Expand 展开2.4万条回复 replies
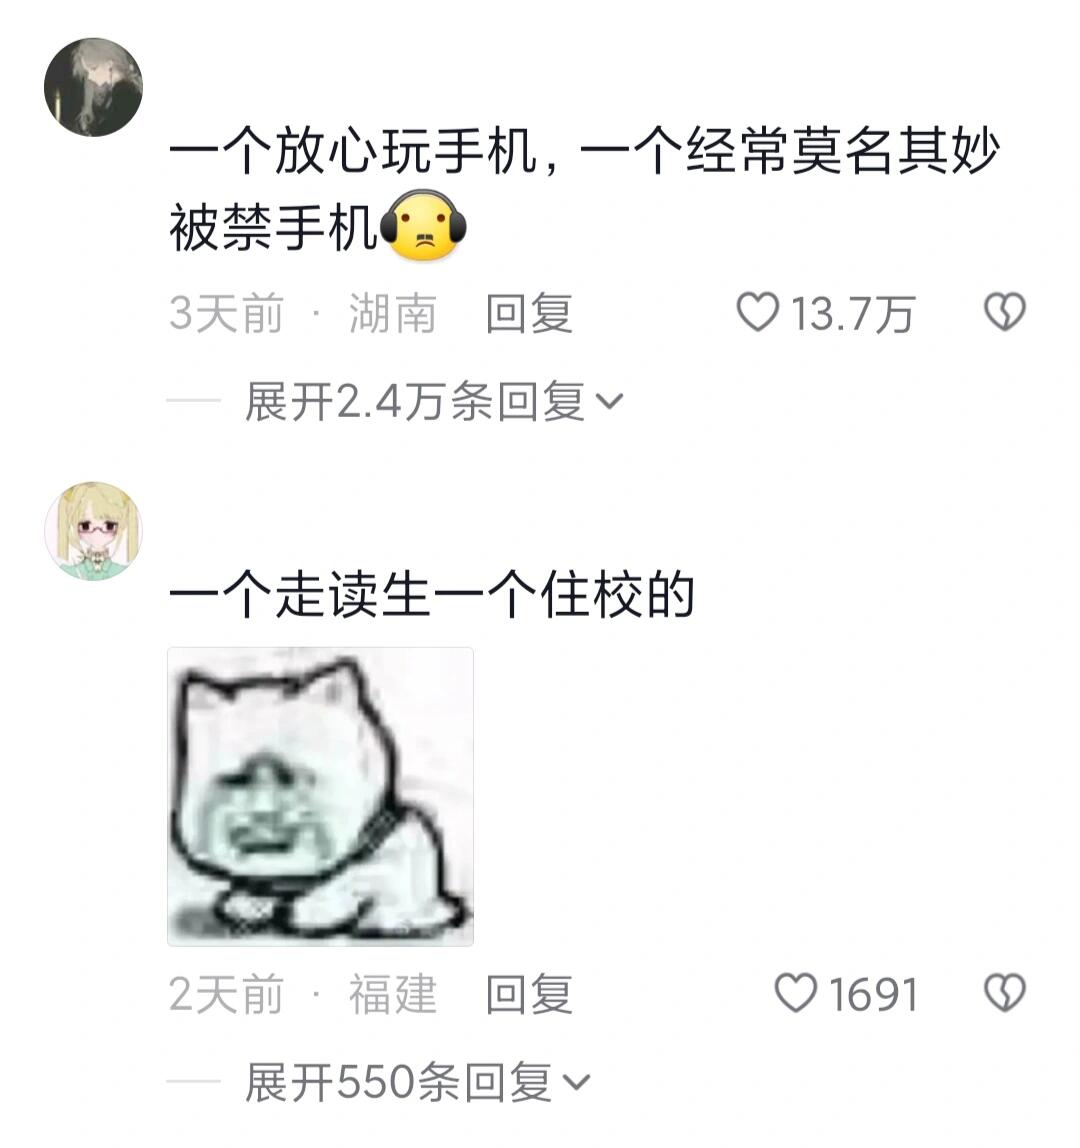This screenshot has height=1148, width=1080. (x=433, y=401)
